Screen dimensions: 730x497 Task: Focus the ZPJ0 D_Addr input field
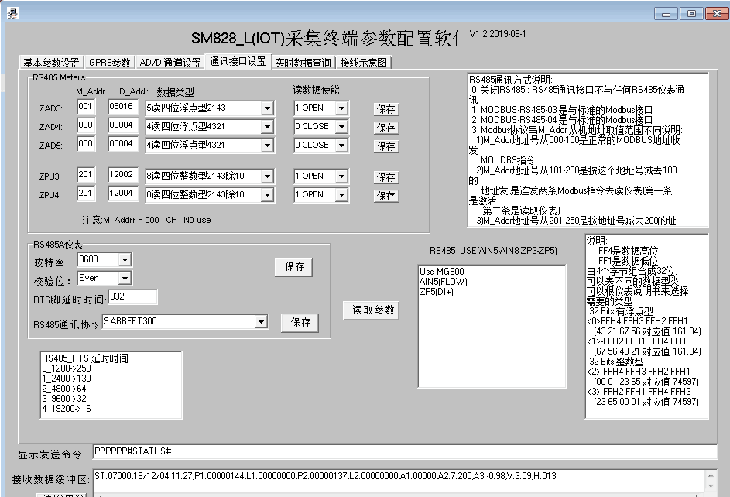tap(124, 175)
